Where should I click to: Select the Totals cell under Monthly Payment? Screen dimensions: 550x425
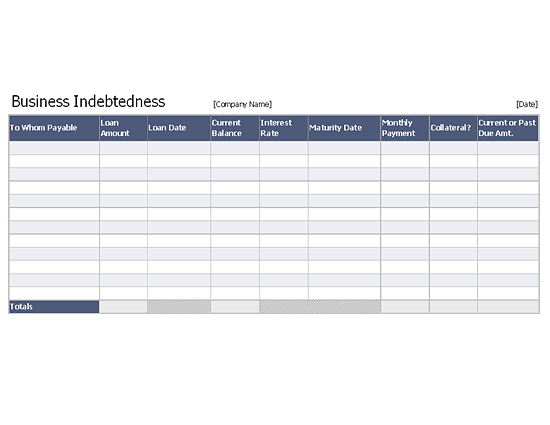(405, 307)
